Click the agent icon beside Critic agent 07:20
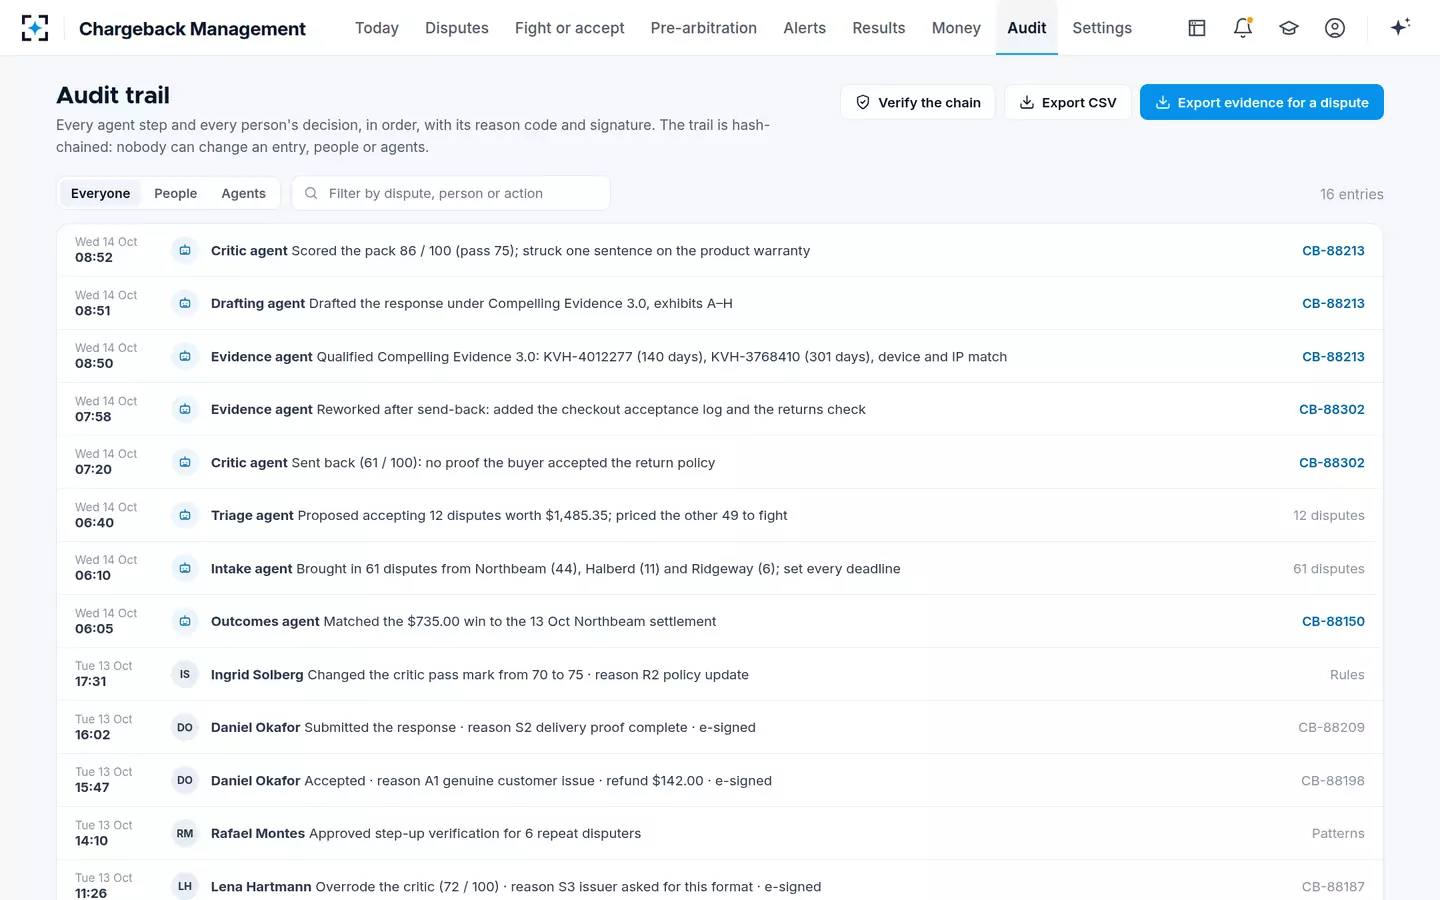1440x900 pixels. pyautogui.click(x=185, y=462)
